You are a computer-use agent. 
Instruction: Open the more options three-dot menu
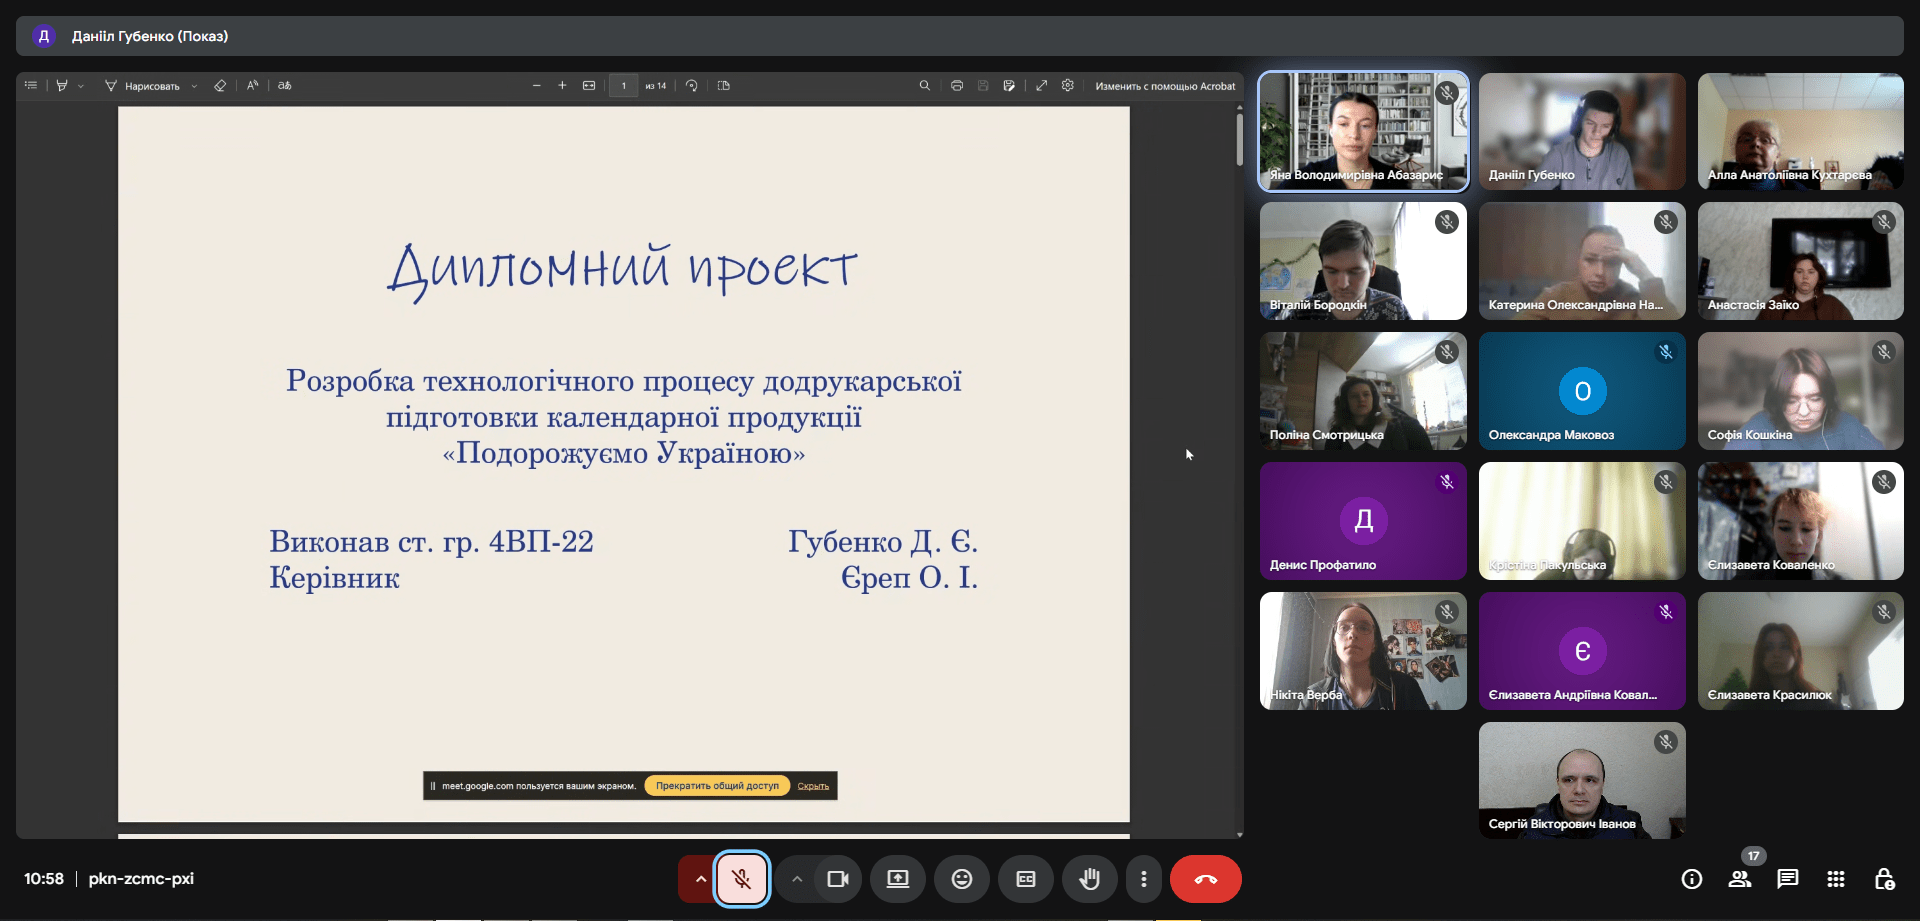(1143, 879)
